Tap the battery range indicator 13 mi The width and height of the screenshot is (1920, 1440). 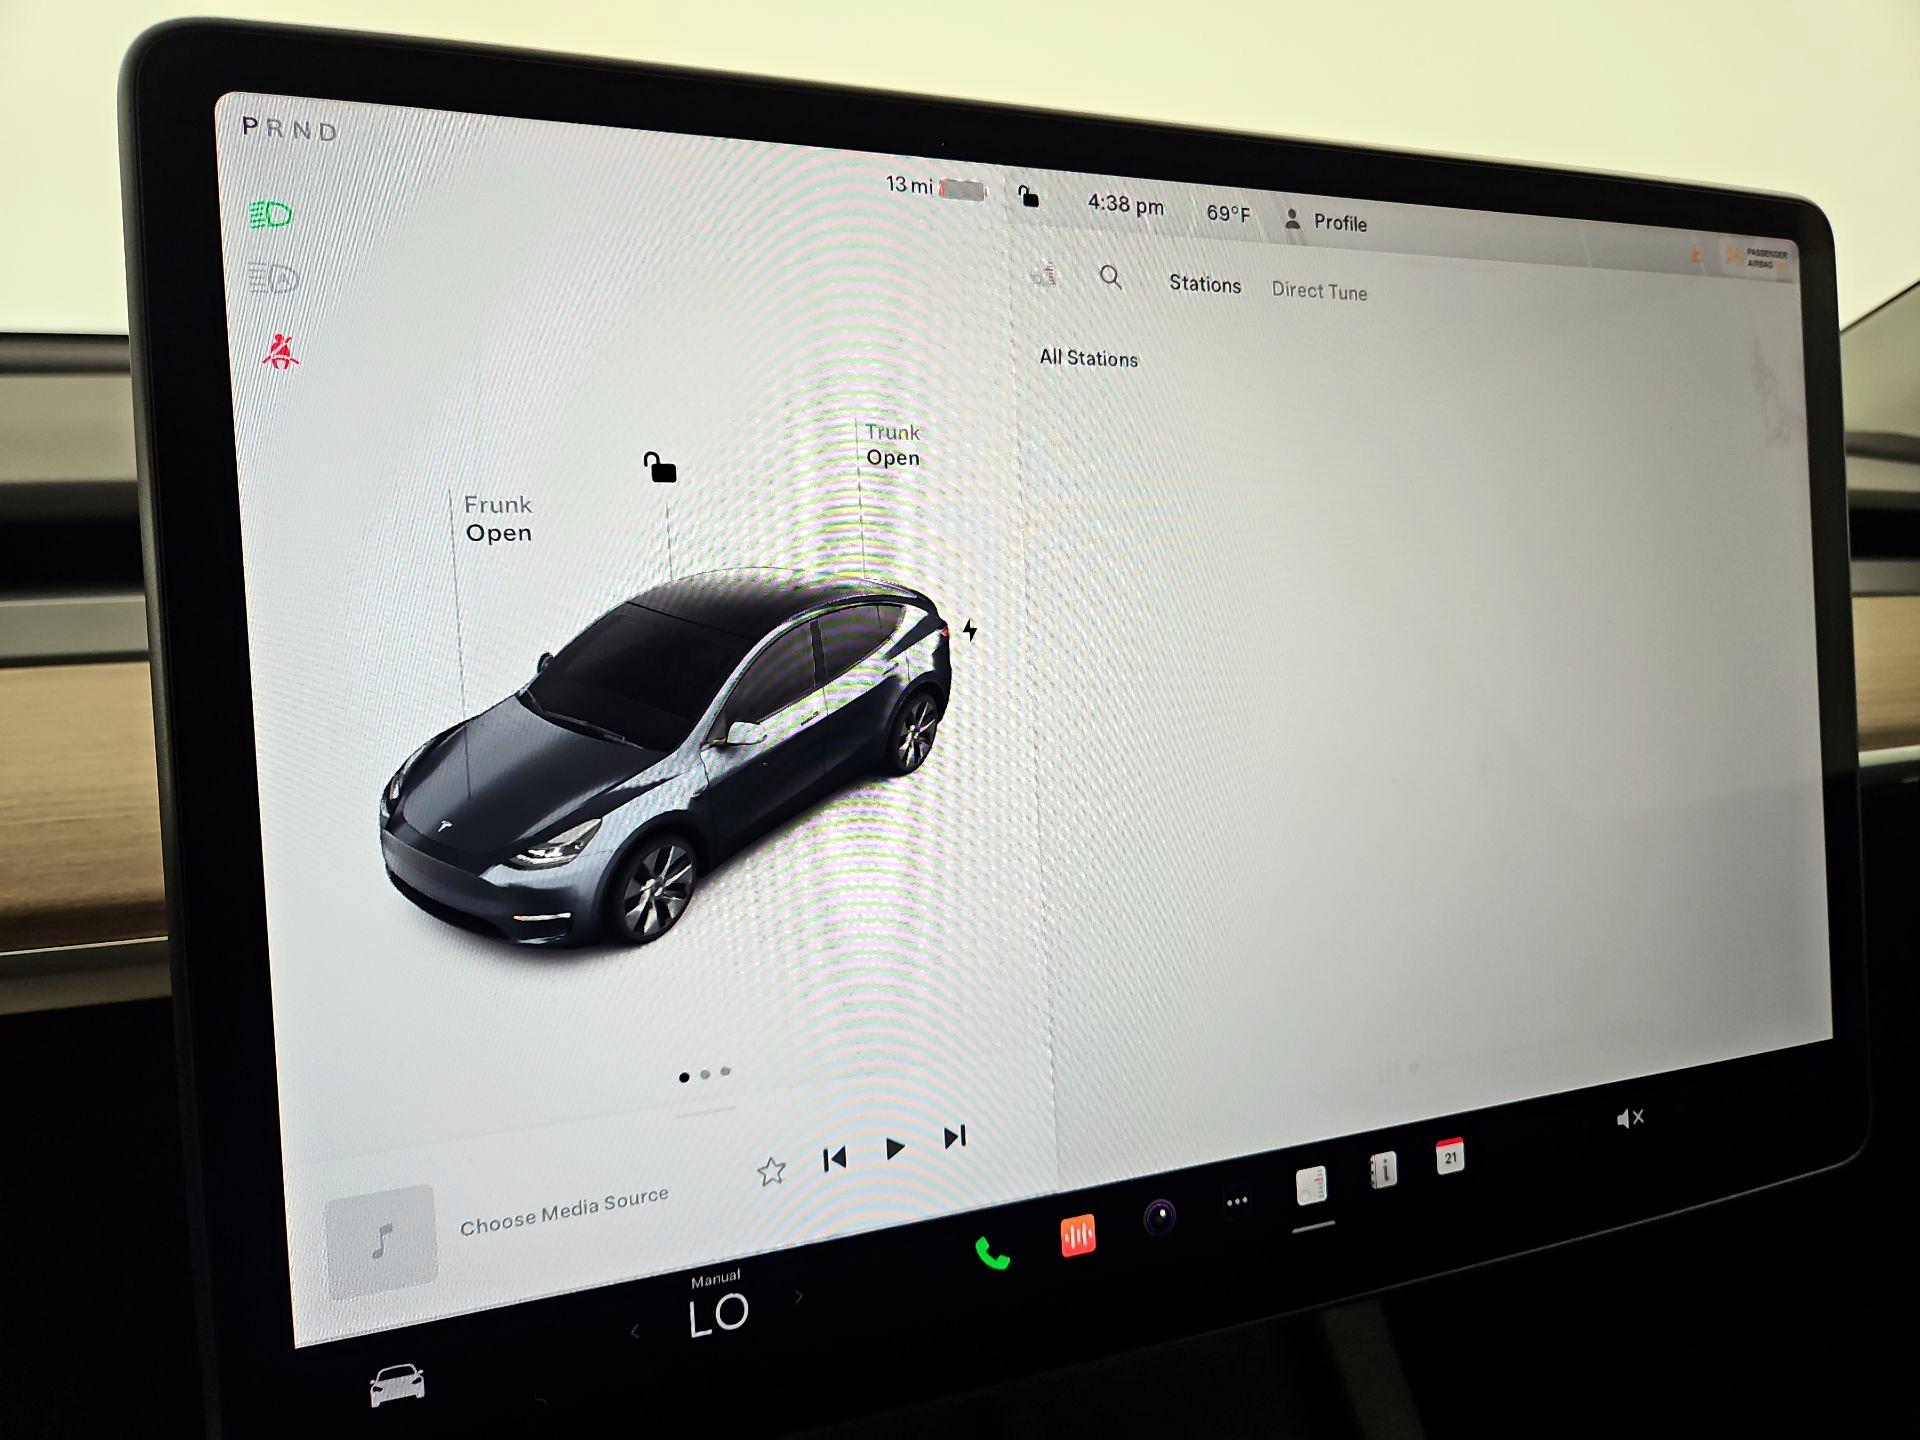[936, 186]
